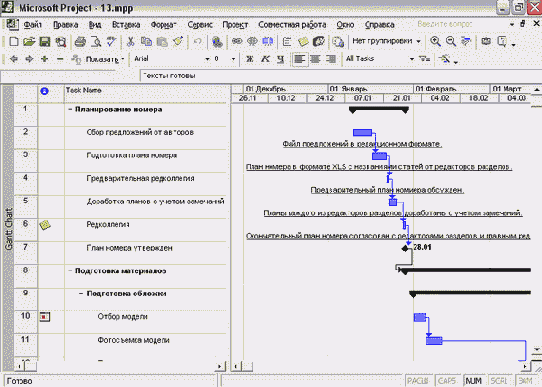Click the Print icon
542x387 pixels.
pos(80,42)
